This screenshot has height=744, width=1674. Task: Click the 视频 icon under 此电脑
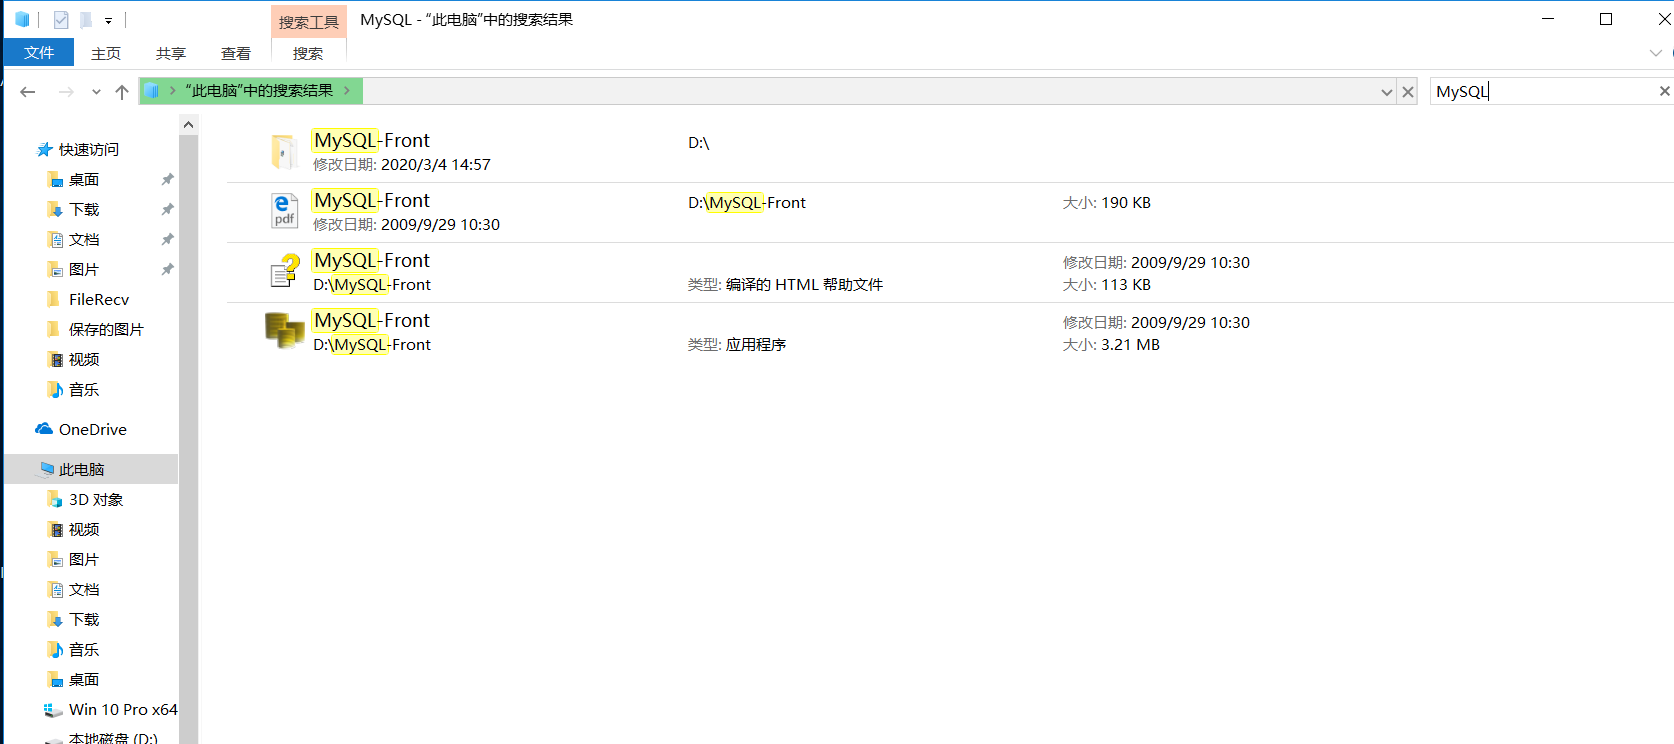coord(56,529)
